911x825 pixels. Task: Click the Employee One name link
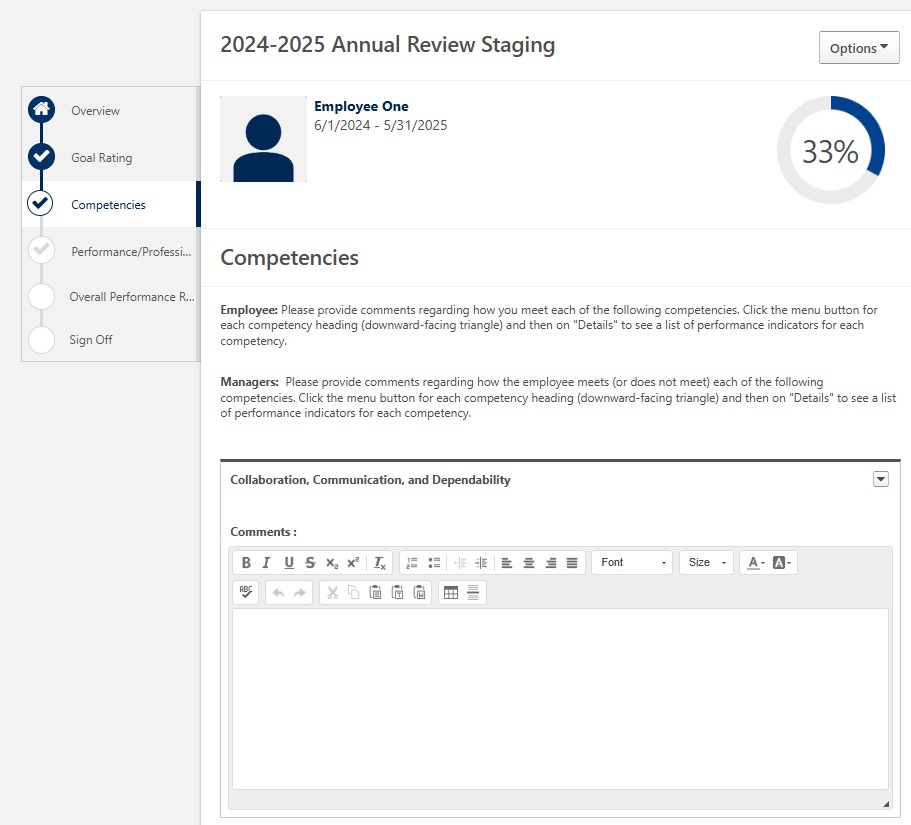coord(361,106)
